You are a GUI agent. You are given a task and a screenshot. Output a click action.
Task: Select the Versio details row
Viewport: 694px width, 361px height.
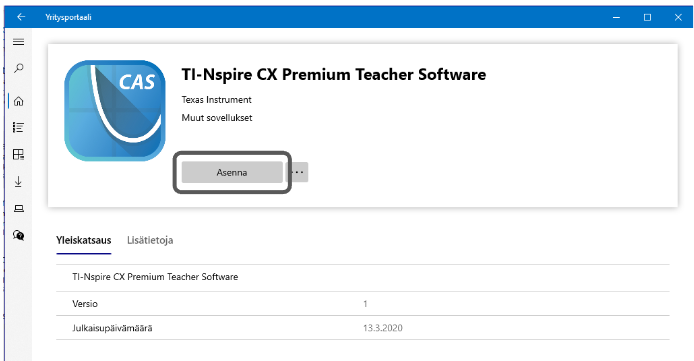click(x=363, y=303)
